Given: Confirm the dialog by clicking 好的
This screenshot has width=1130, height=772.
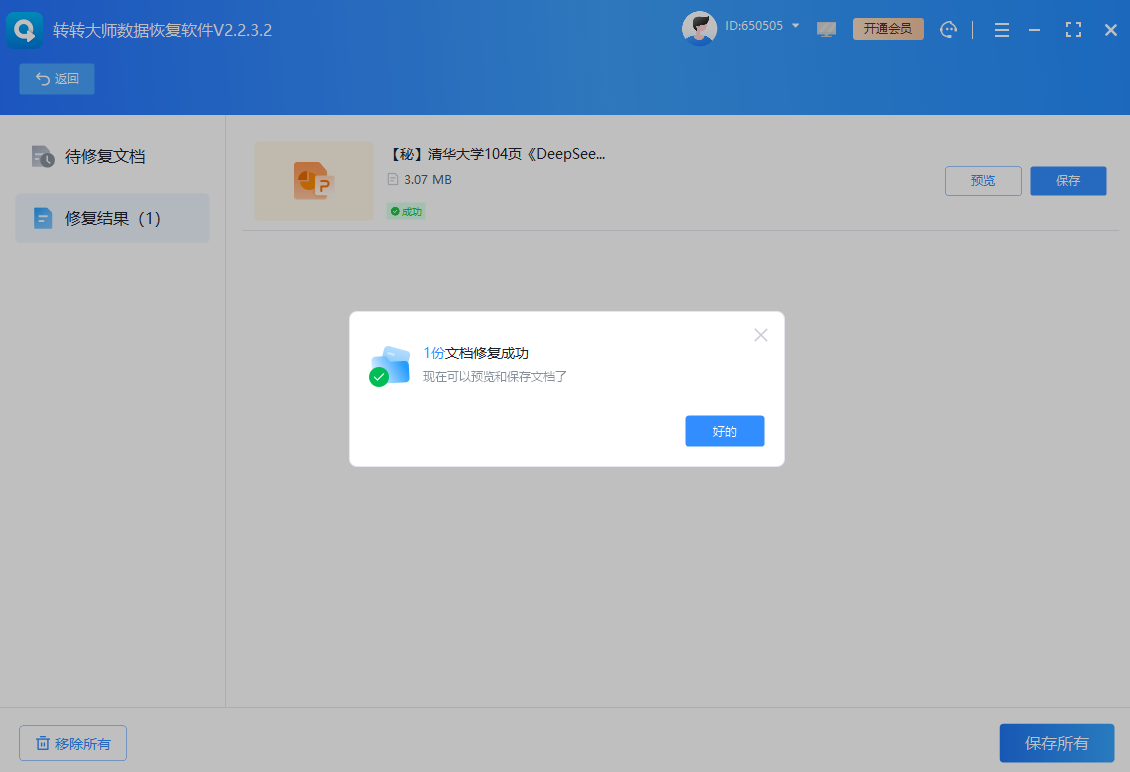Looking at the screenshot, I should (x=724, y=431).
